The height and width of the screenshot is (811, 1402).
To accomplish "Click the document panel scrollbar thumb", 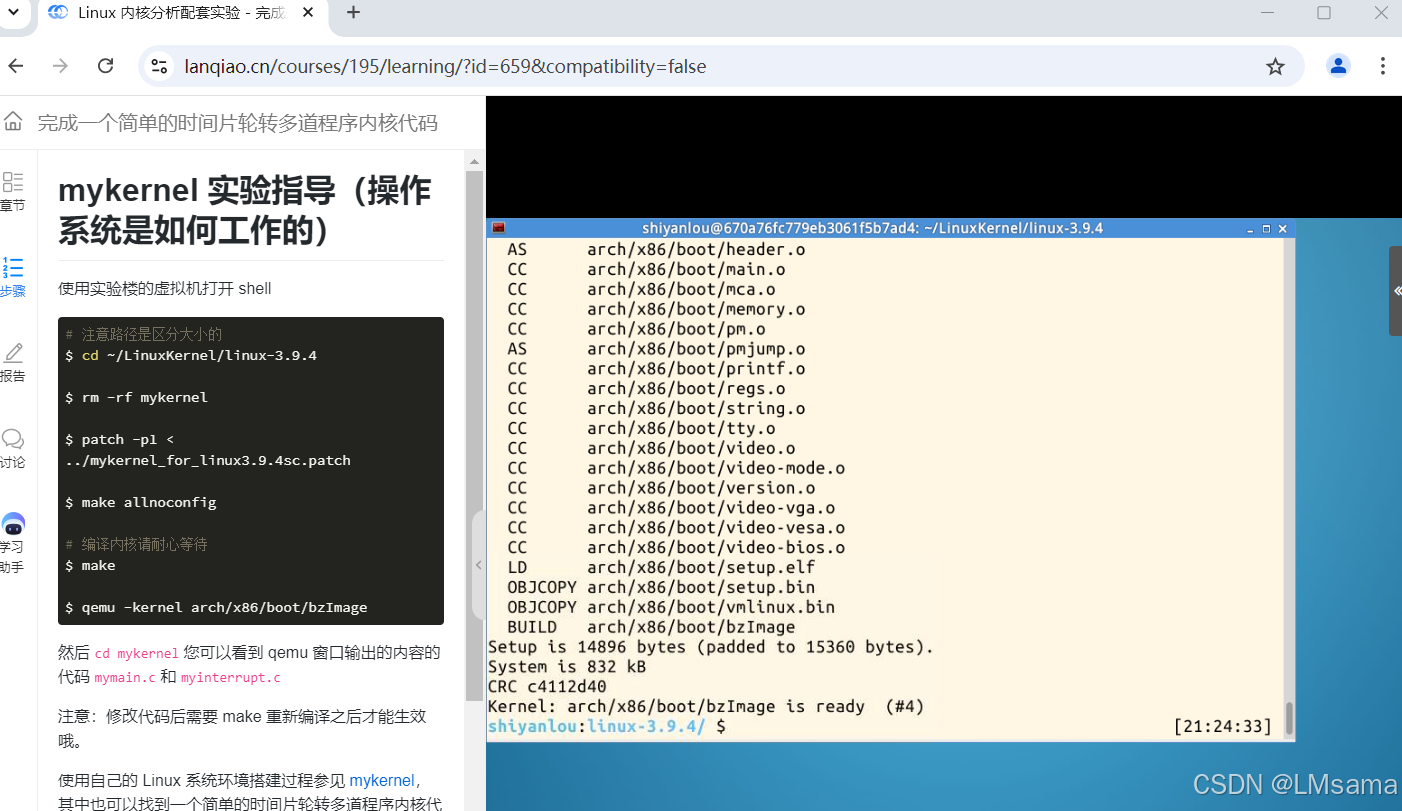I will (474, 435).
